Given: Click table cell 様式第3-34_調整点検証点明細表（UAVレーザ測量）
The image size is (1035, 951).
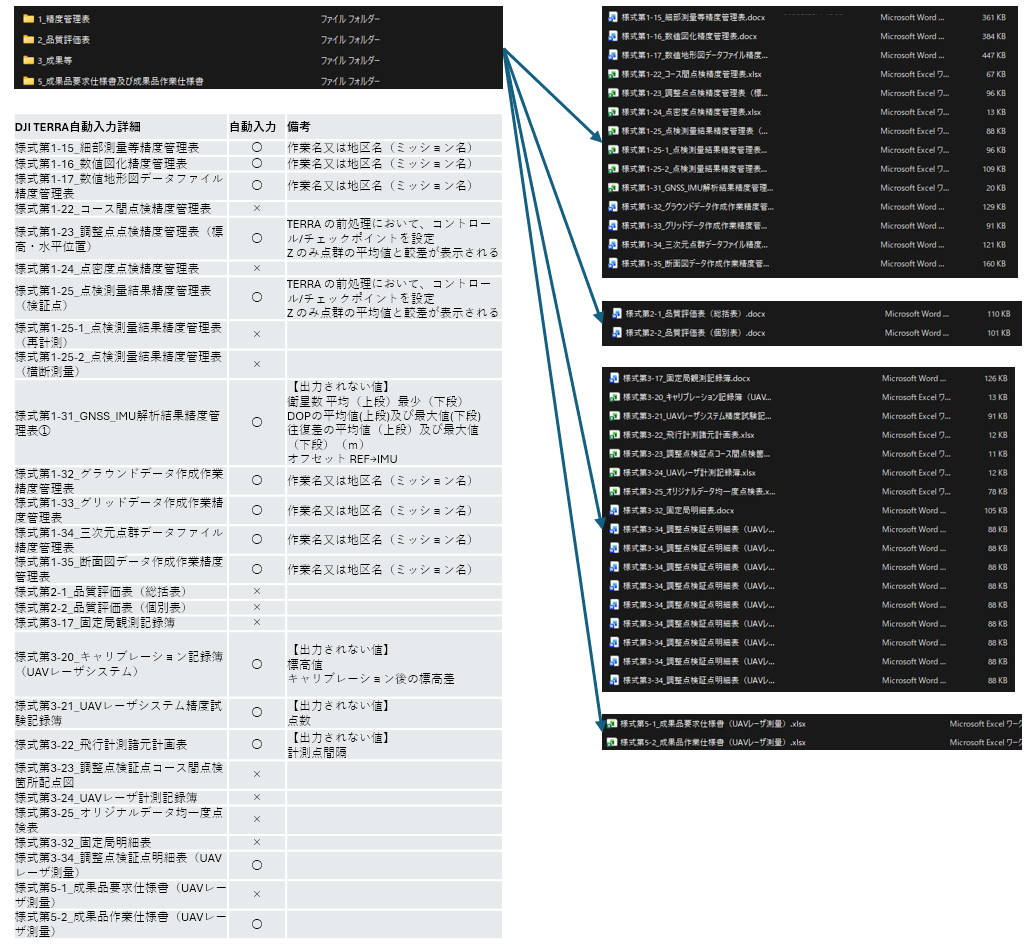Looking at the screenshot, I should pos(121,865).
